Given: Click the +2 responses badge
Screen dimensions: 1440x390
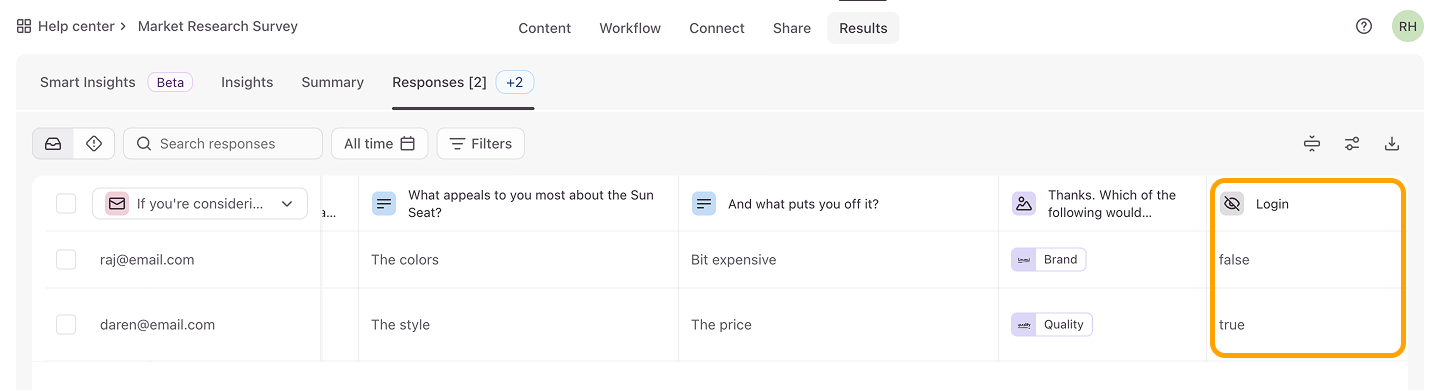Looking at the screenshot, I should pyautogui.click(x=514, y=83).
